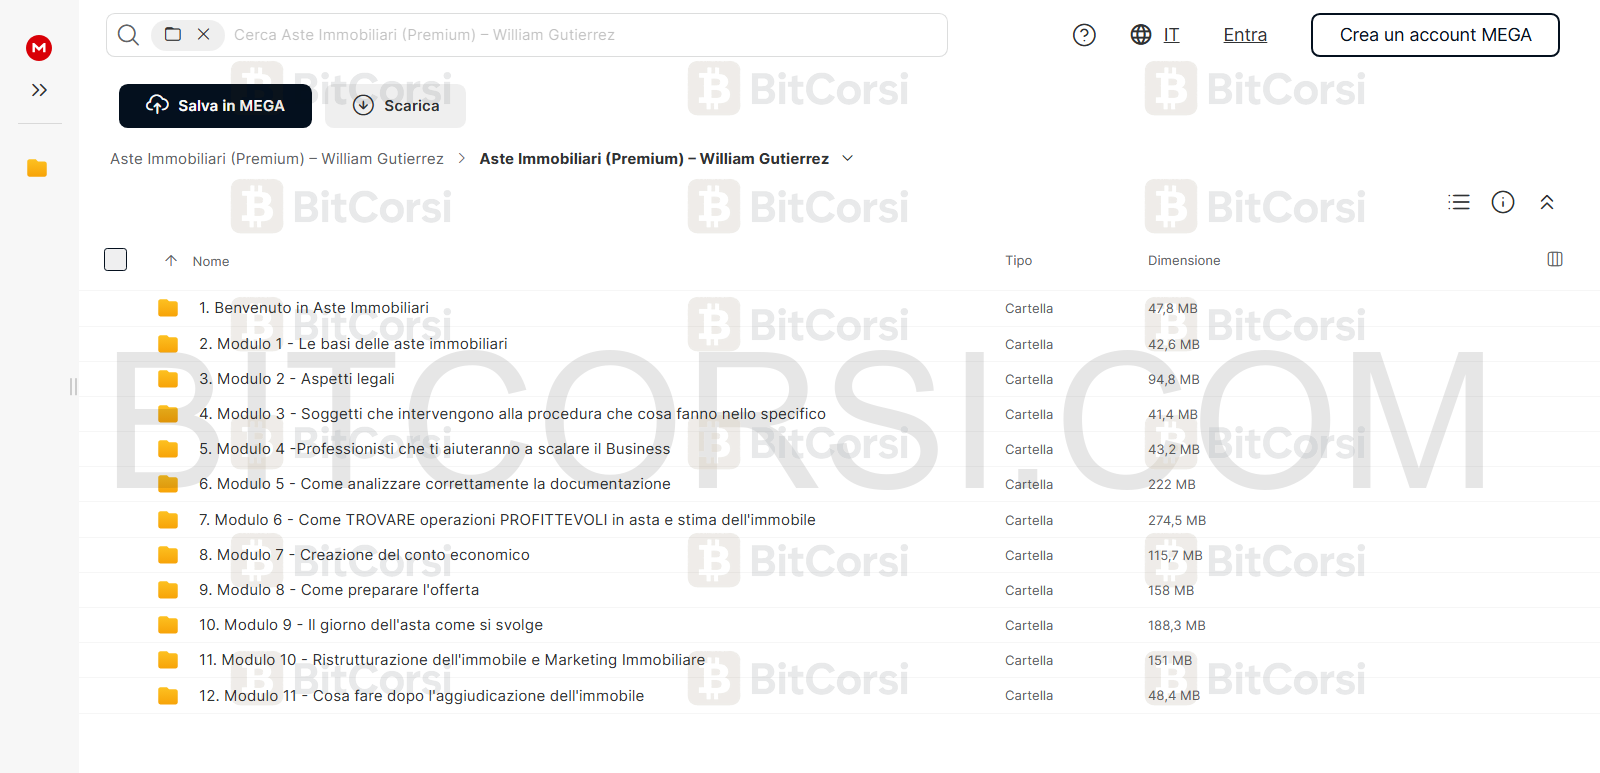Click folder icon of 12. Modulo 11 row
The height and width of the screenshot is (773, 1600).
168,696
